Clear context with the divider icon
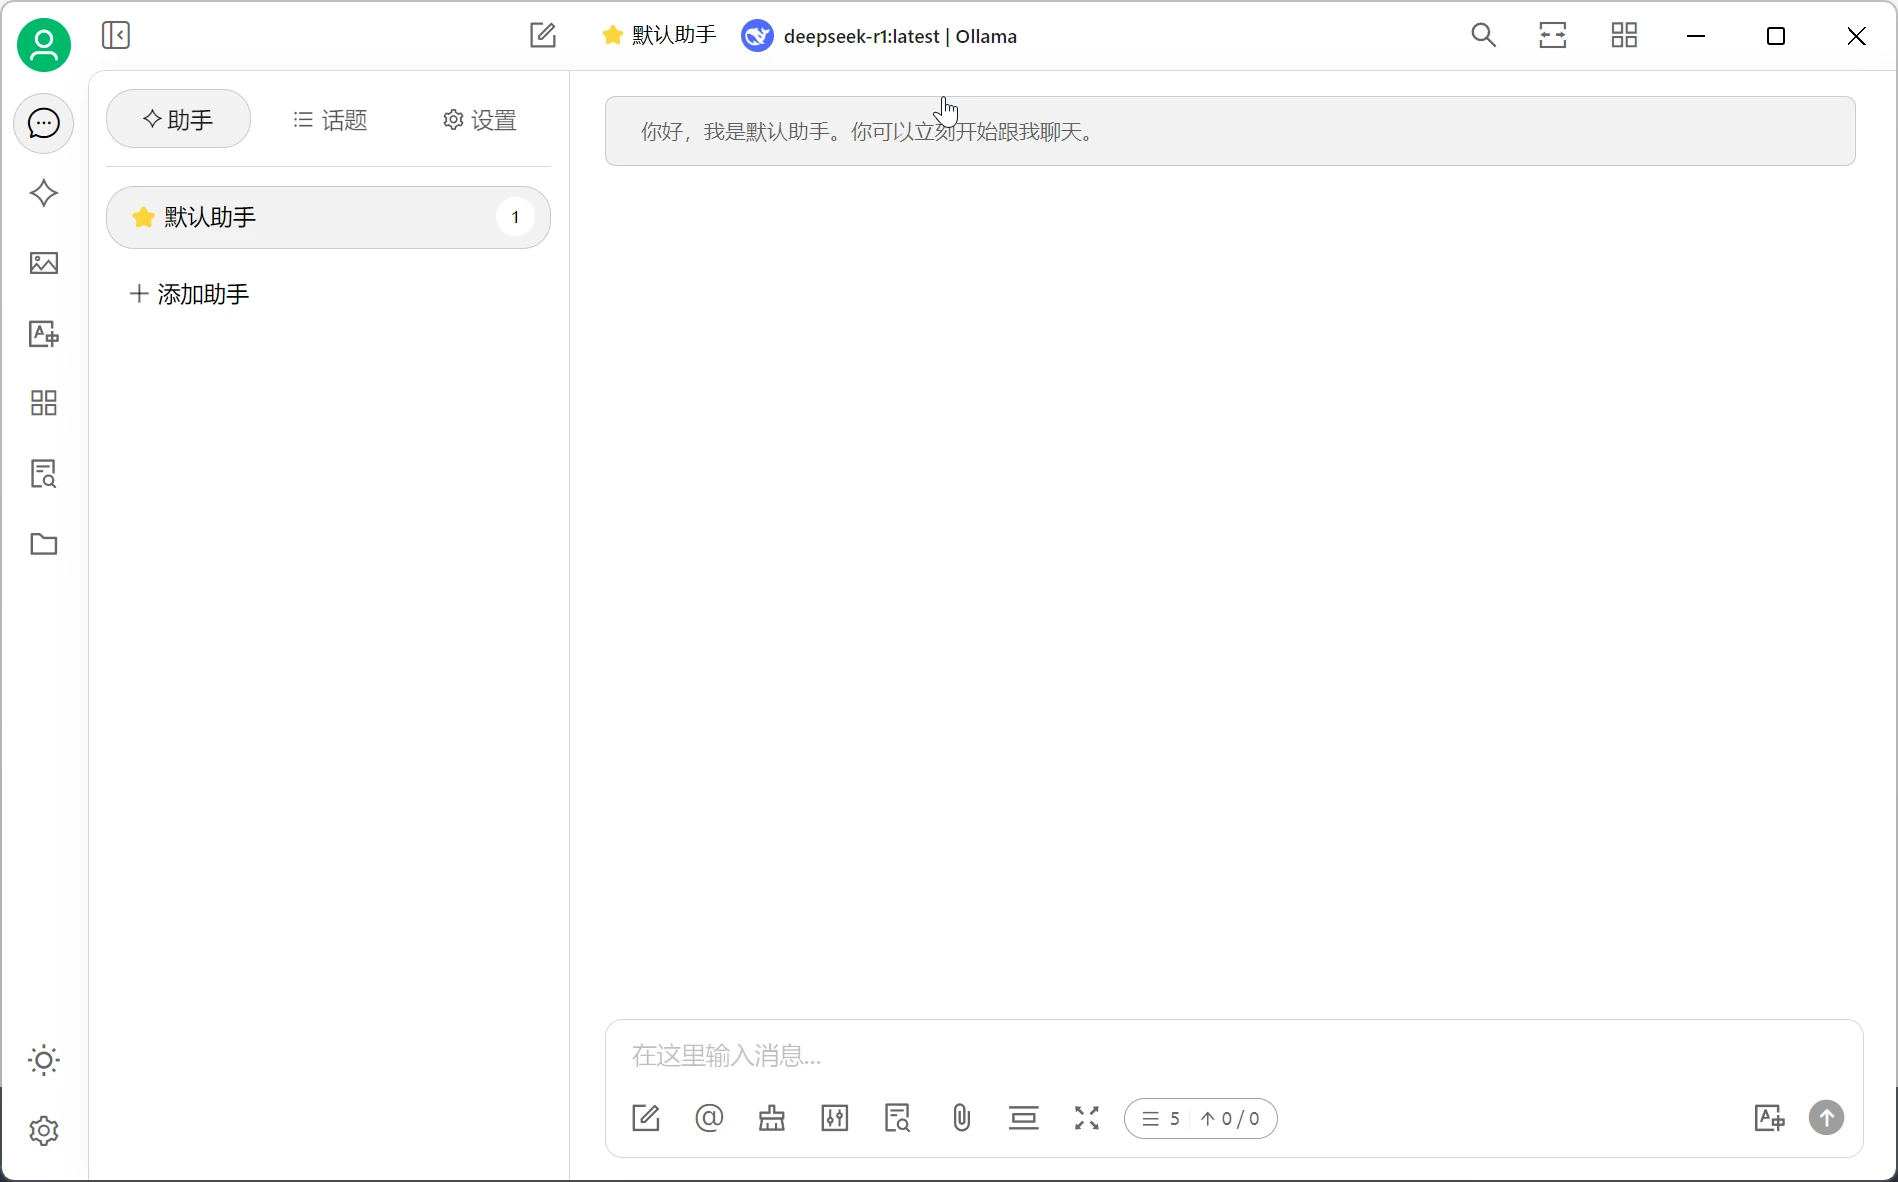 (1024, 1118)
